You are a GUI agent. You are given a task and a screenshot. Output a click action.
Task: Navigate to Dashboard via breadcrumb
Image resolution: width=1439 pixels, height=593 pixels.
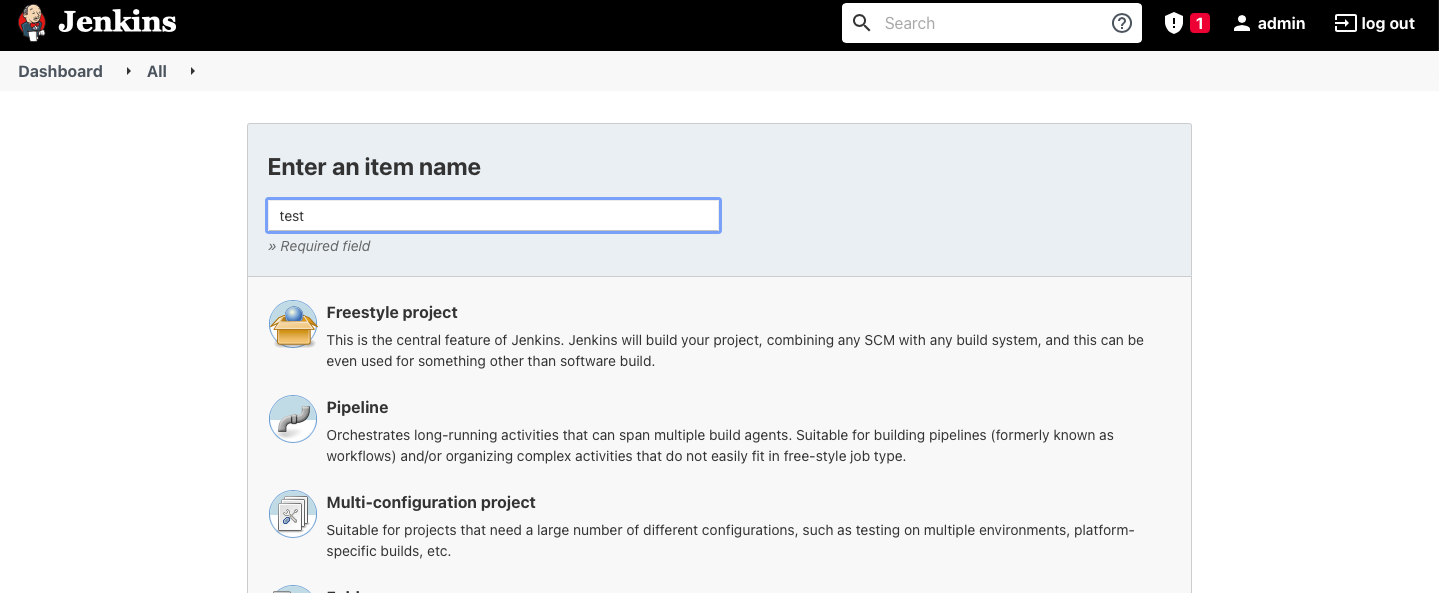(60, 71)
